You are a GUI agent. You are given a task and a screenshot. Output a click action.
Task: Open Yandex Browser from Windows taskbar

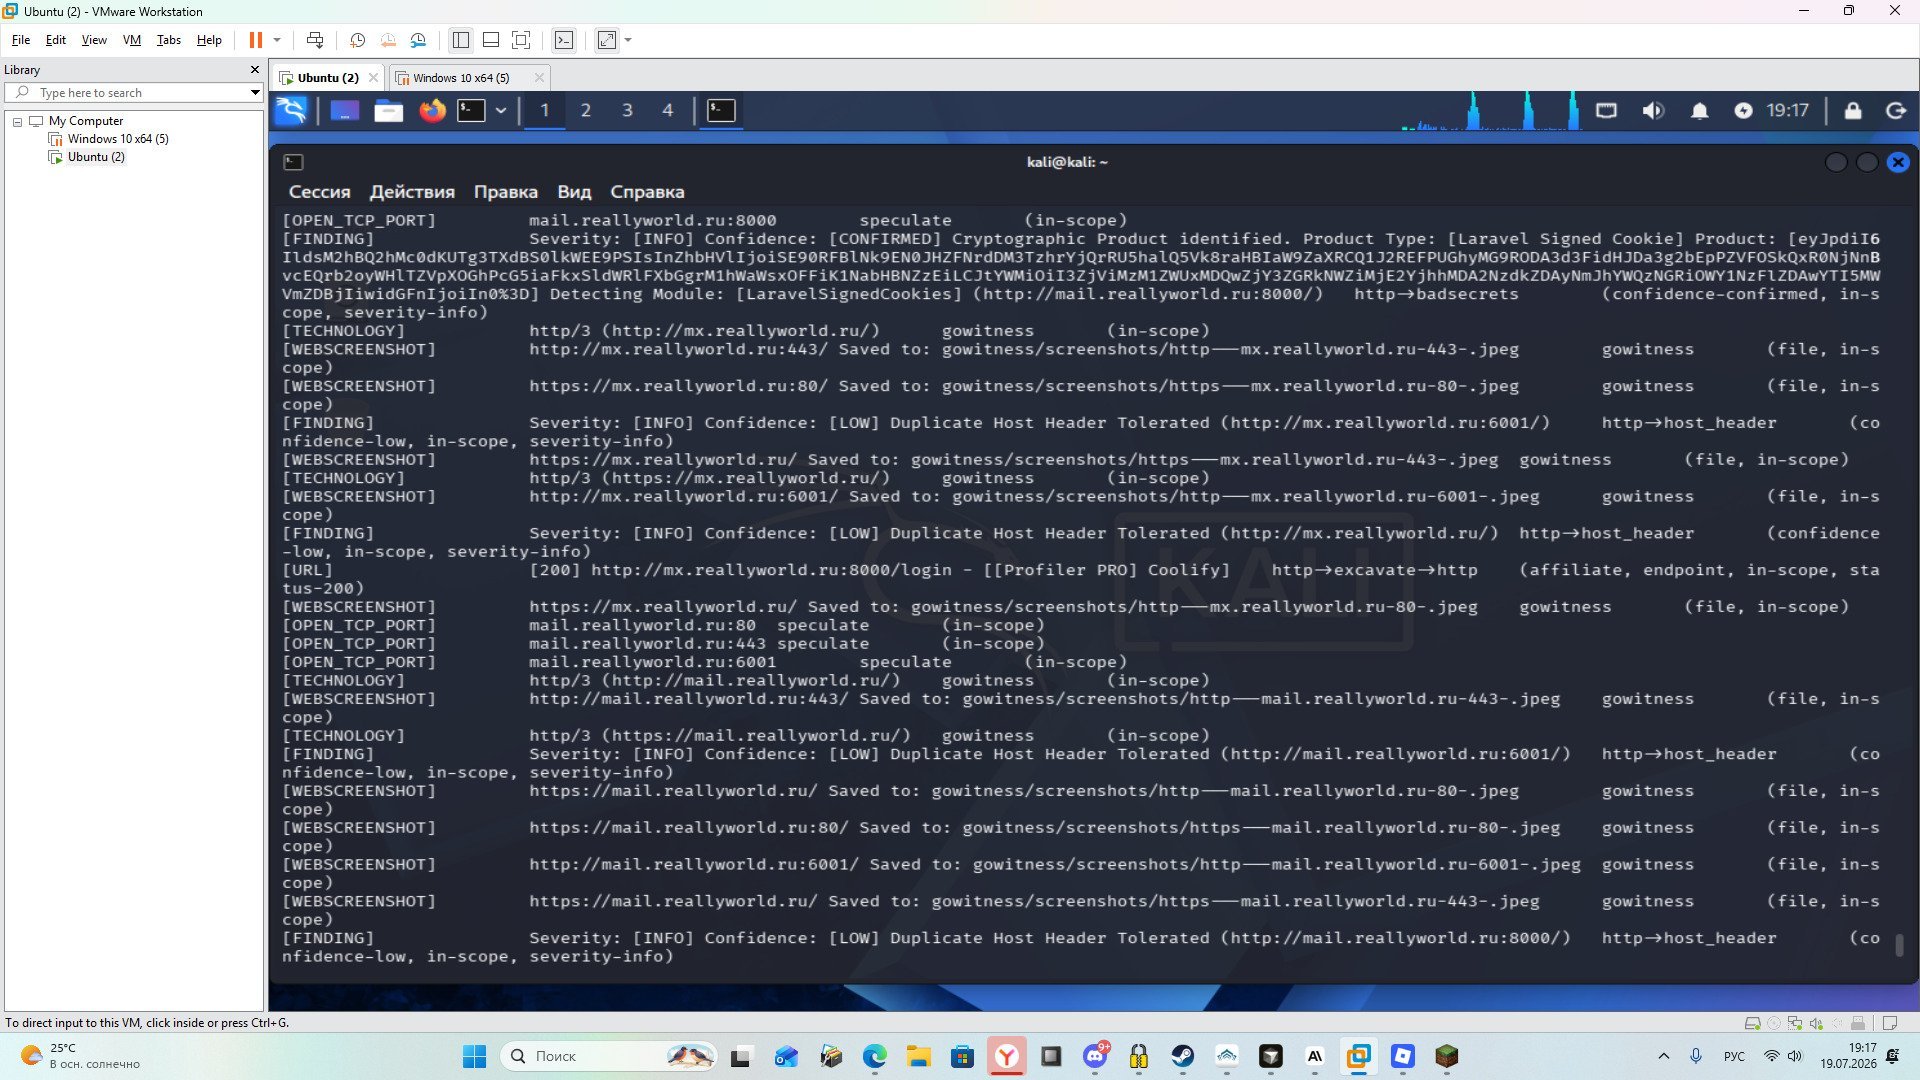point(1007,1056)
